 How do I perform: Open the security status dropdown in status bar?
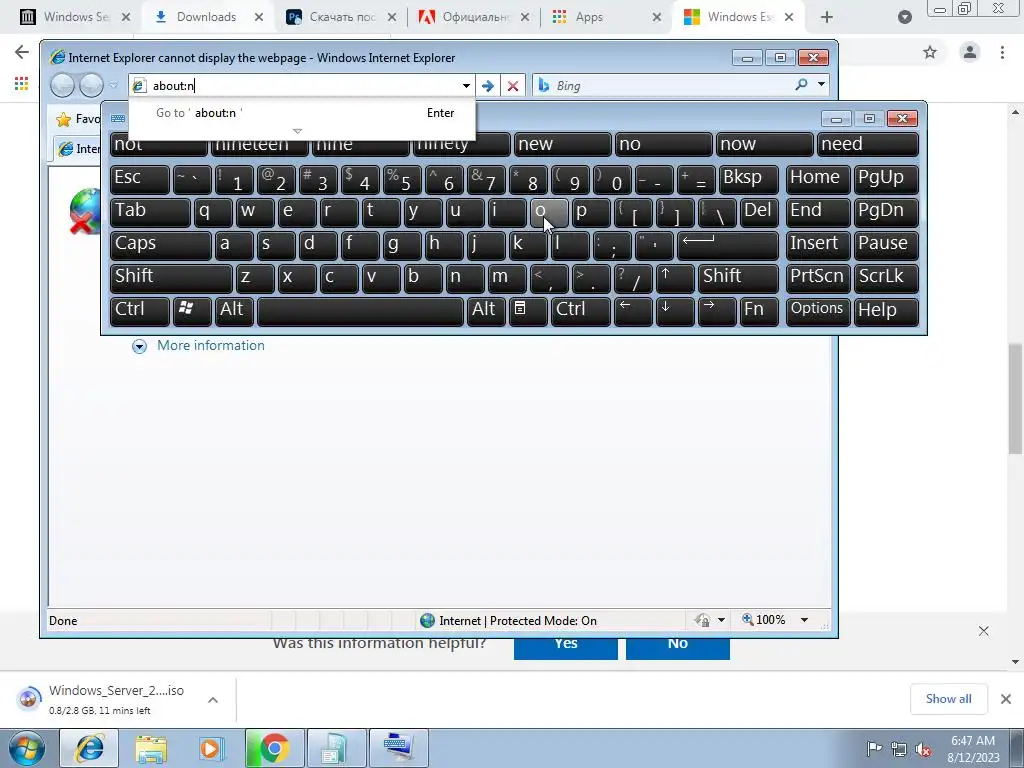click(x=721, y=620)
